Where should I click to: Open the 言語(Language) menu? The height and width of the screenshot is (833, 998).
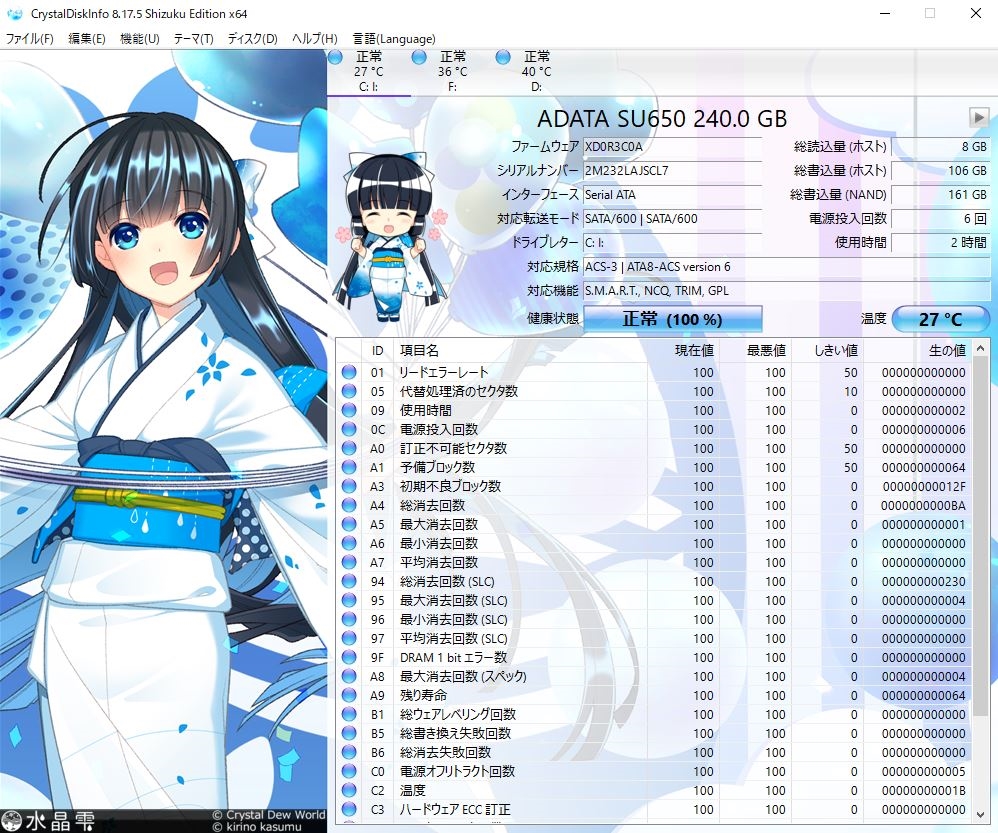click(394, 39)
